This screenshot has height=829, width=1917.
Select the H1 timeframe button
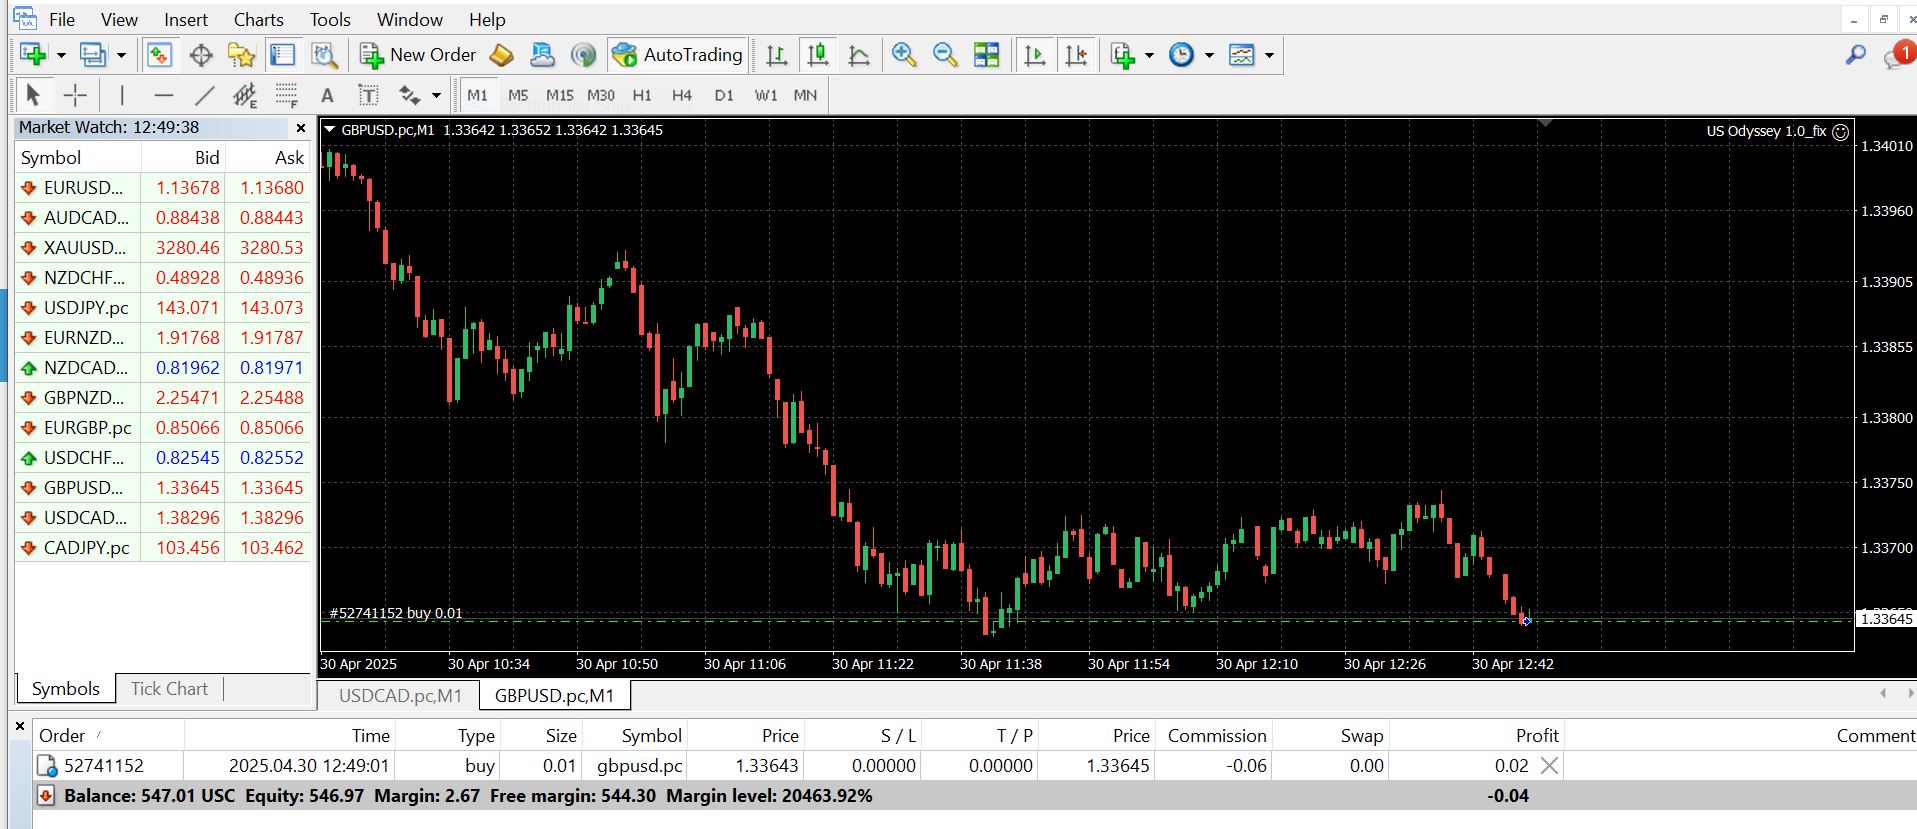[642, 96]
